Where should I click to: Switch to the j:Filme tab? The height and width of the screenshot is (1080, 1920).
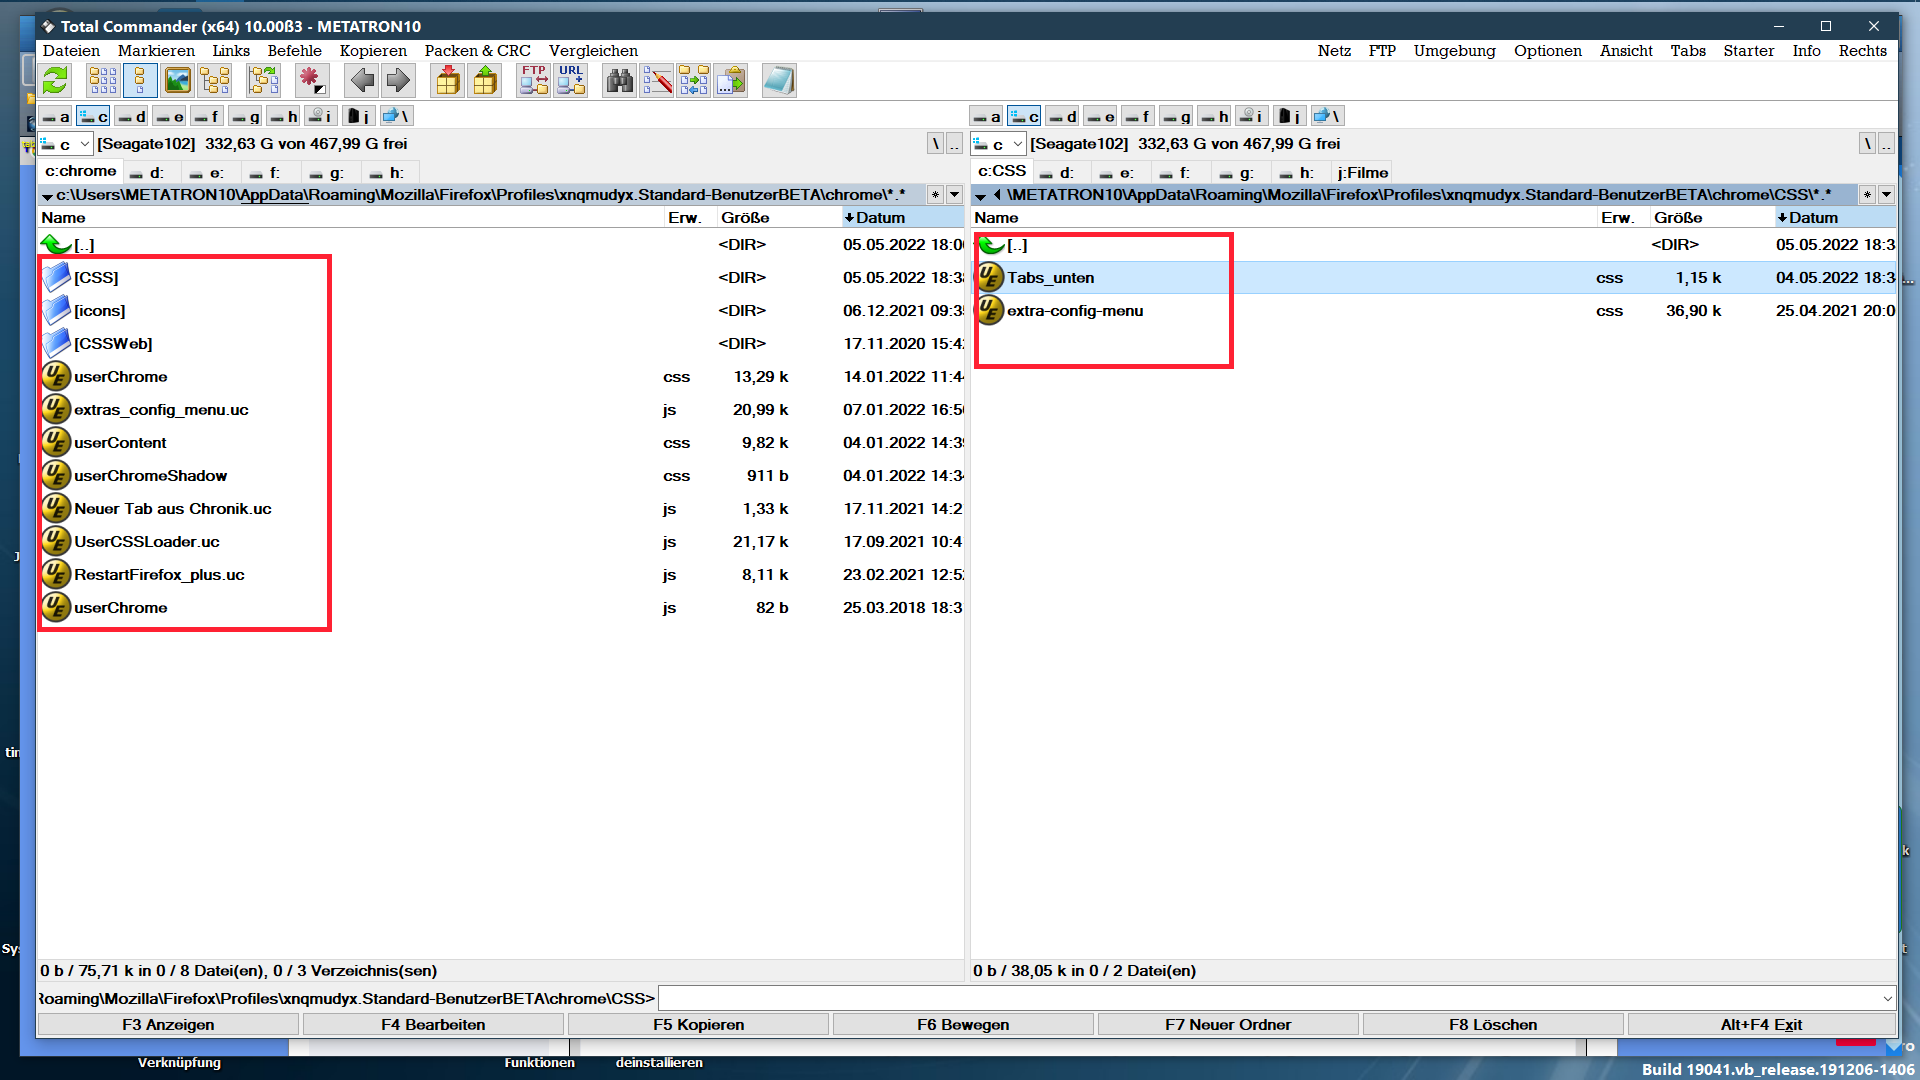(x=1362, y=172)
